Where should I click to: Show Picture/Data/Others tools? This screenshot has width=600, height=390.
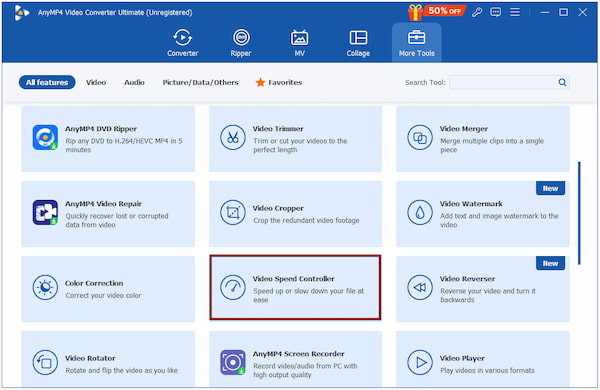click(x=200, y=82)
